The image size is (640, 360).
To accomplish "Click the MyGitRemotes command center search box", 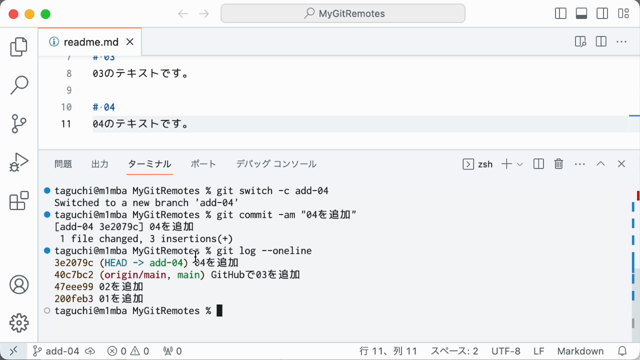I will coord(343,13).
